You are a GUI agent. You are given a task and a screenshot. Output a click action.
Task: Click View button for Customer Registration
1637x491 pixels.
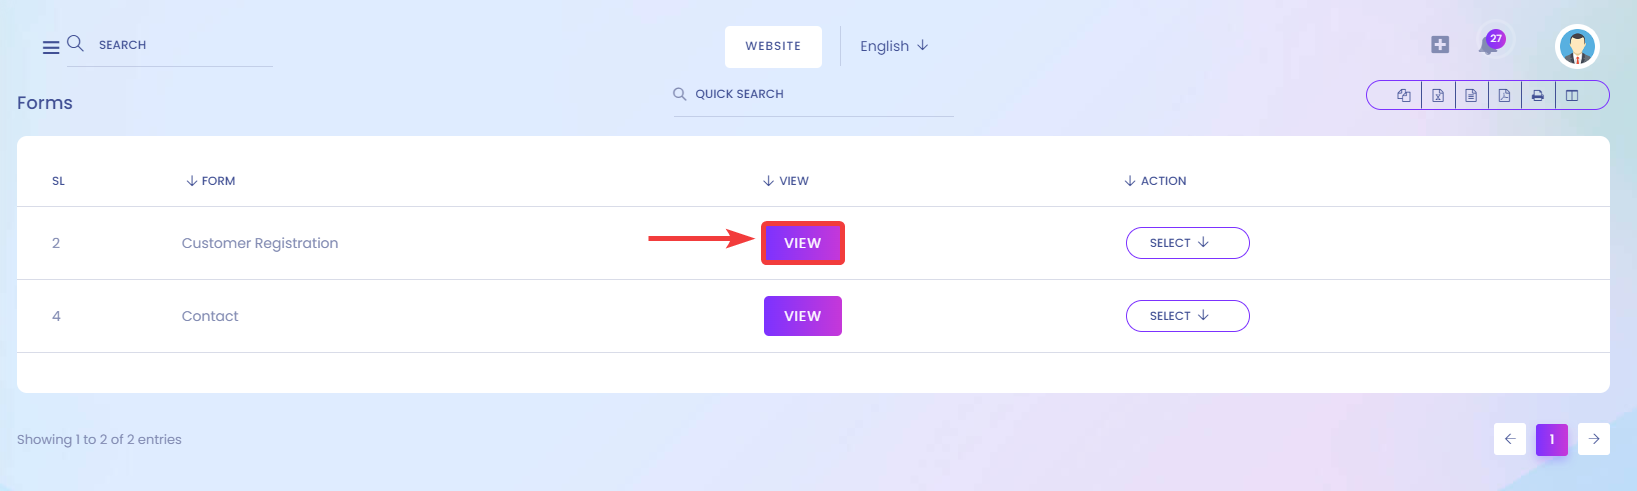(803, 243)
